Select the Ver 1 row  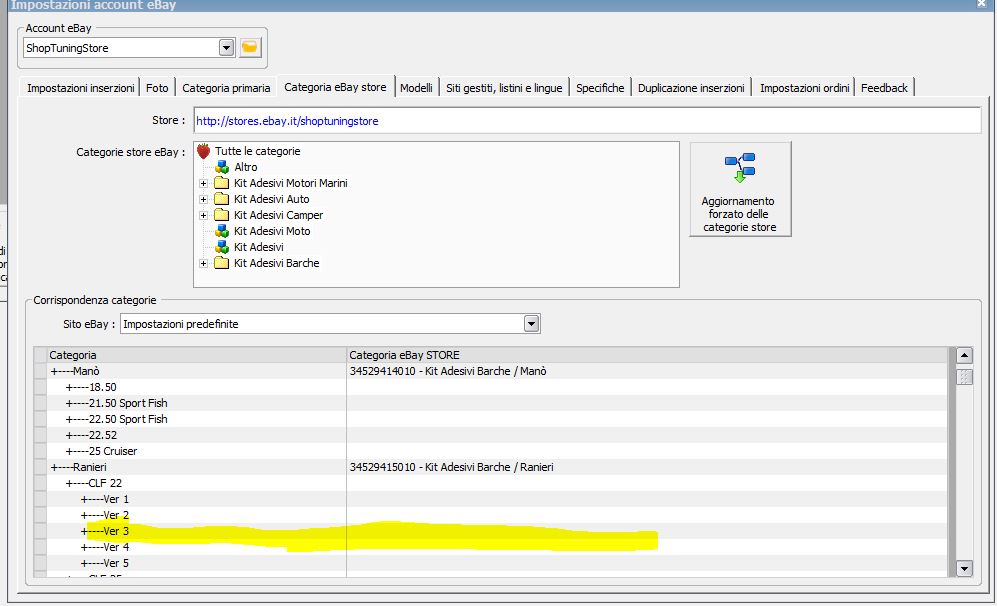pos(196,499)
